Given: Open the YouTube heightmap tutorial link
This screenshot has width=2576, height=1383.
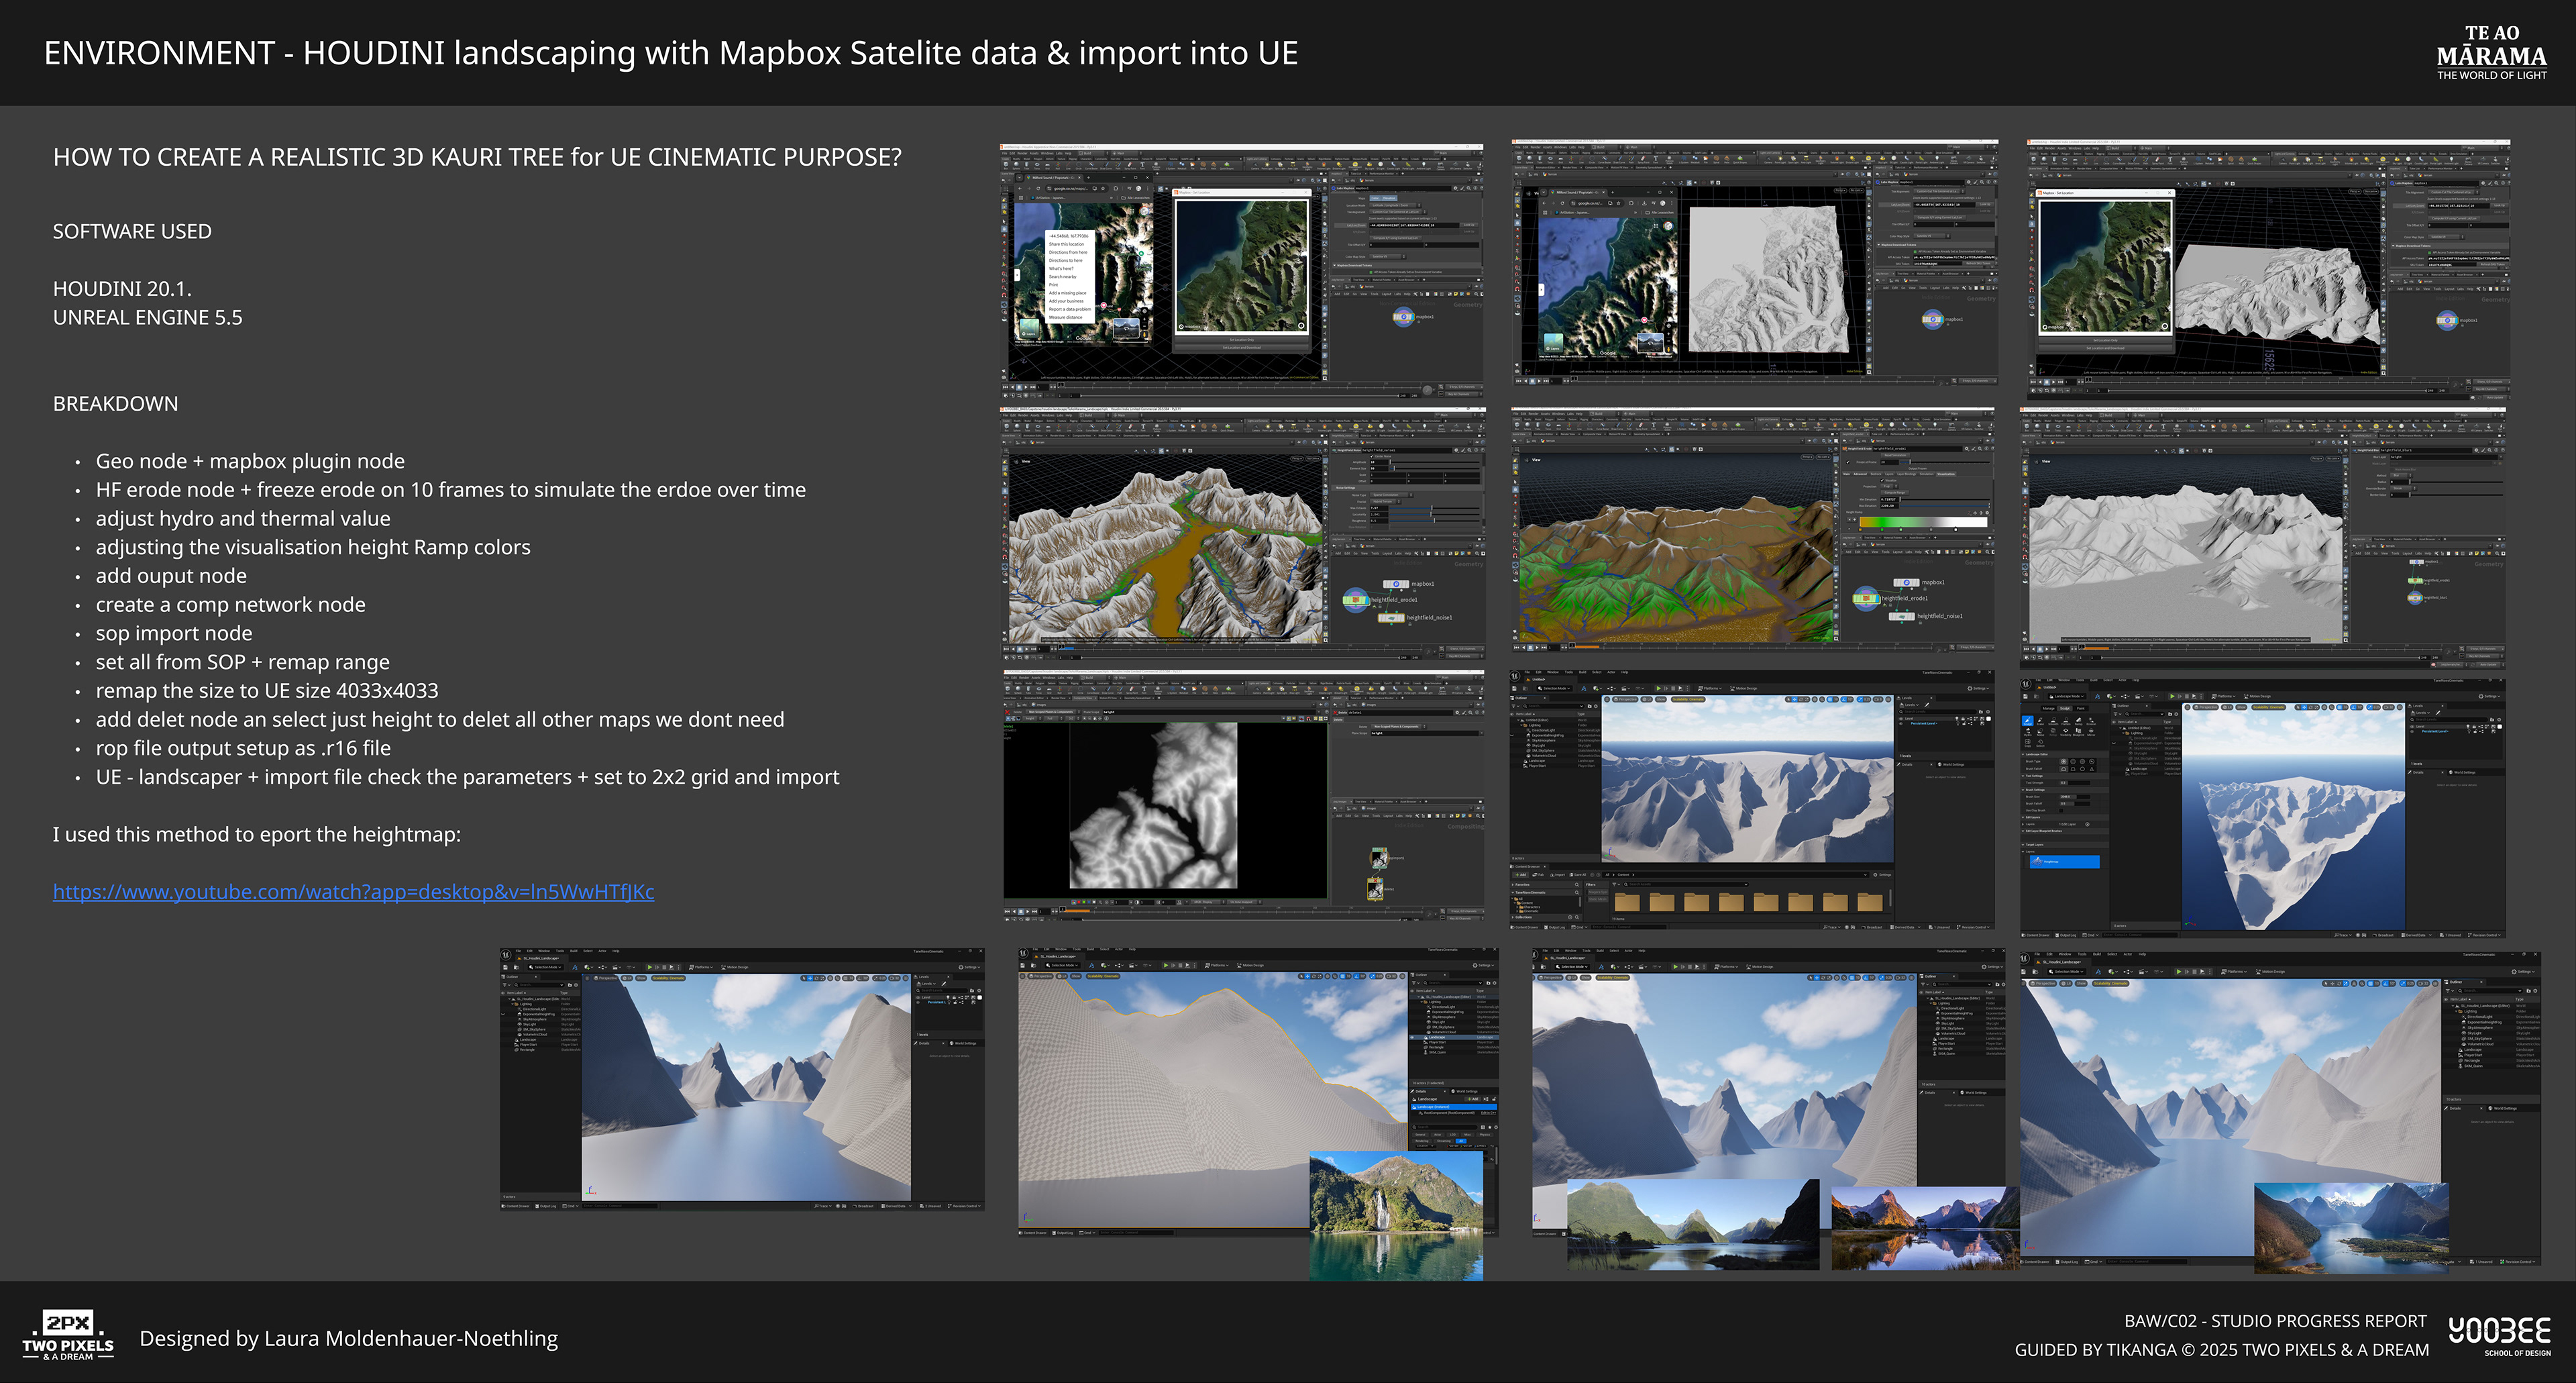Looking at the screenshot, I should click(353, 891).
